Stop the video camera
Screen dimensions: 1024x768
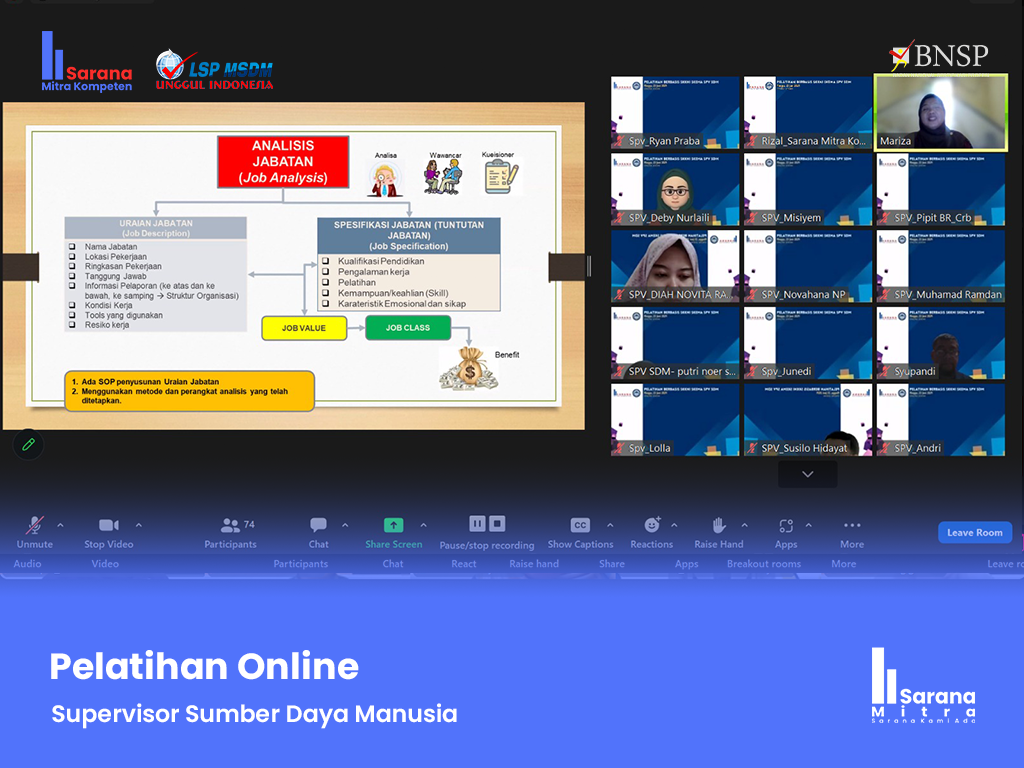(x=108, y=526)
